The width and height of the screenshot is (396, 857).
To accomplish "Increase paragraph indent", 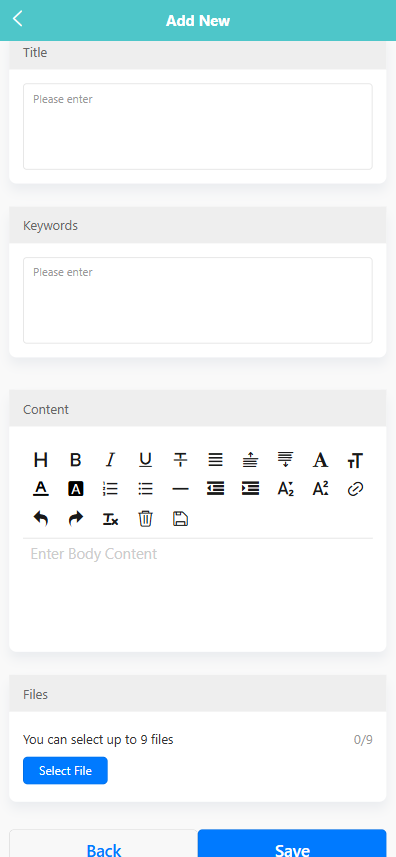I will [250, 489].
